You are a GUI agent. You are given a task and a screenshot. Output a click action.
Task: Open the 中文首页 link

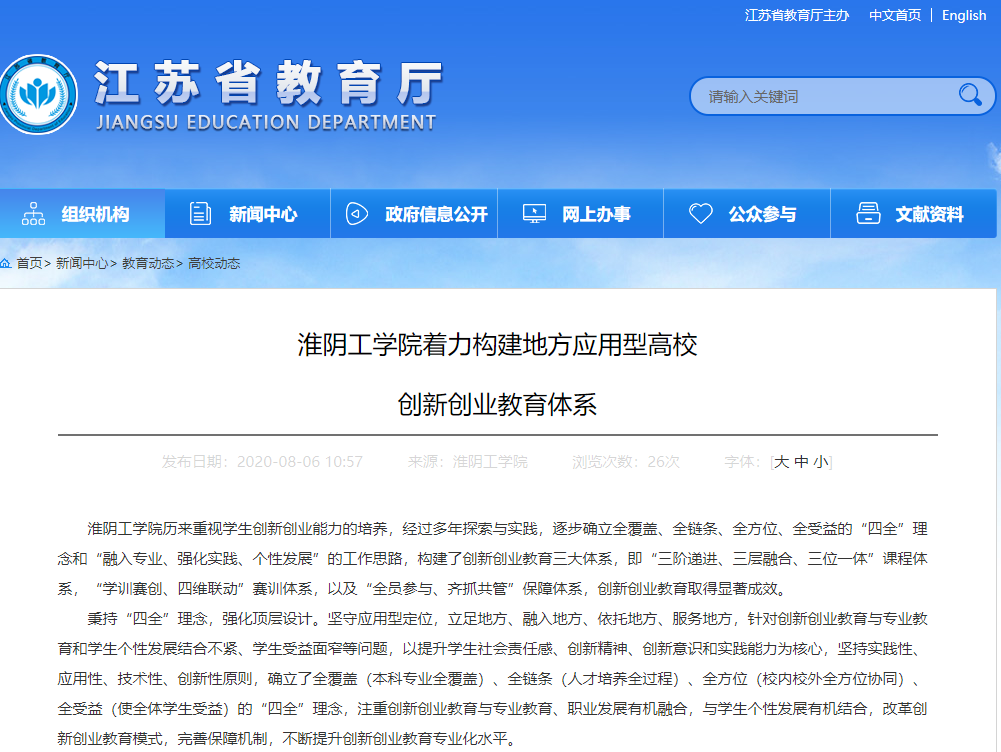[894, 15]
